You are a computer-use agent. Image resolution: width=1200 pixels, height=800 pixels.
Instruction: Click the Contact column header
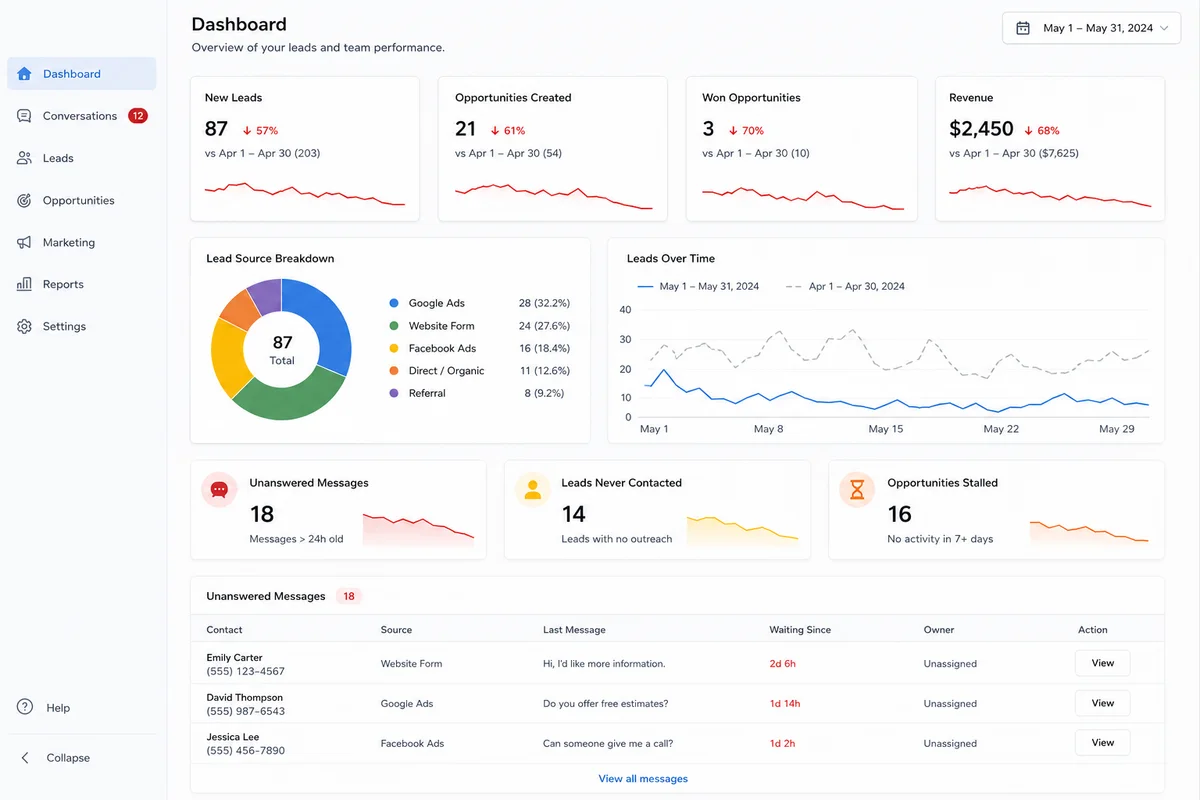point(224,630)
